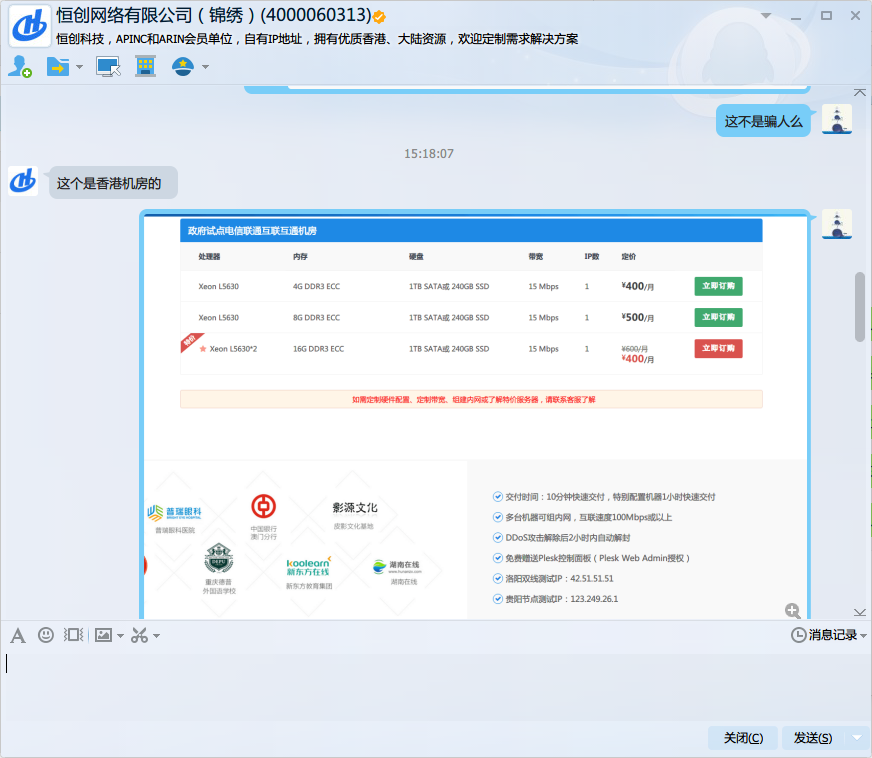
Task: Expand arrow next to police cap icon
Action: (x=205, y=67)
